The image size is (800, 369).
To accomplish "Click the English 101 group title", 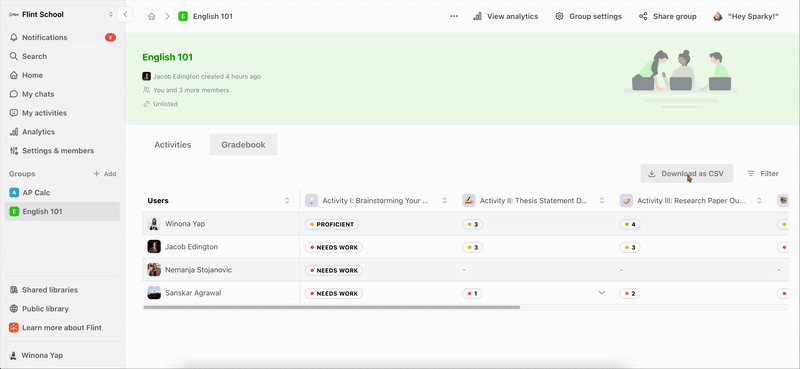I will pos(168,57).
